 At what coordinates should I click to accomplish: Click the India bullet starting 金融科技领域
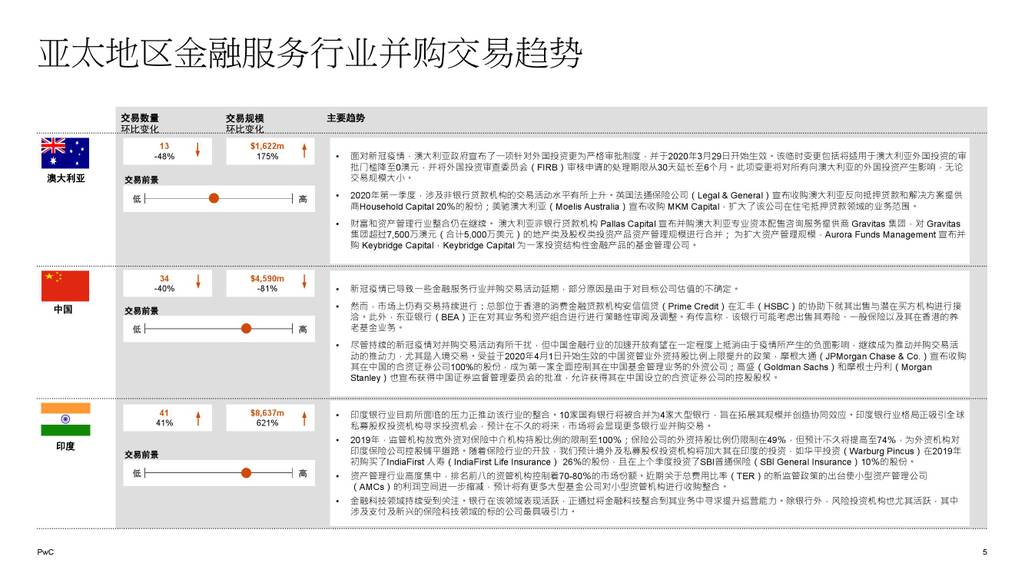[x=654, y=506]
